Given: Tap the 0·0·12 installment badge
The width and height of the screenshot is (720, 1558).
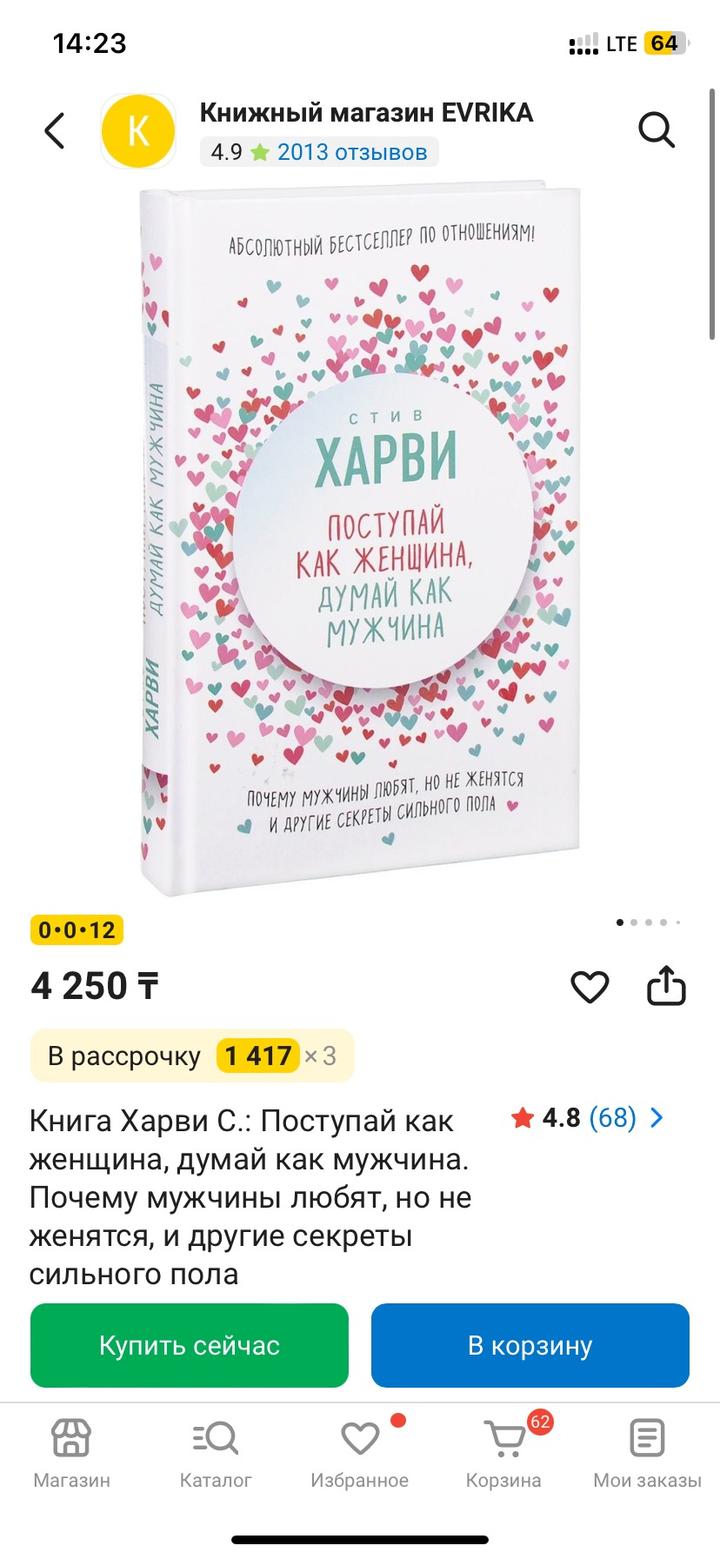Looking at the screenshot, I should (77, 930).
